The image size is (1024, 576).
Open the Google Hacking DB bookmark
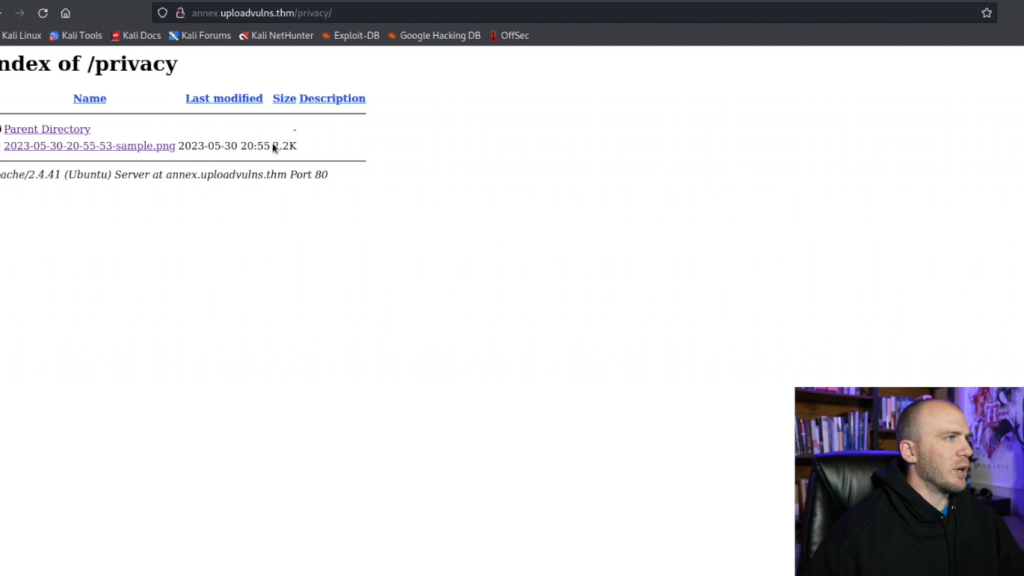coord(434,36)
